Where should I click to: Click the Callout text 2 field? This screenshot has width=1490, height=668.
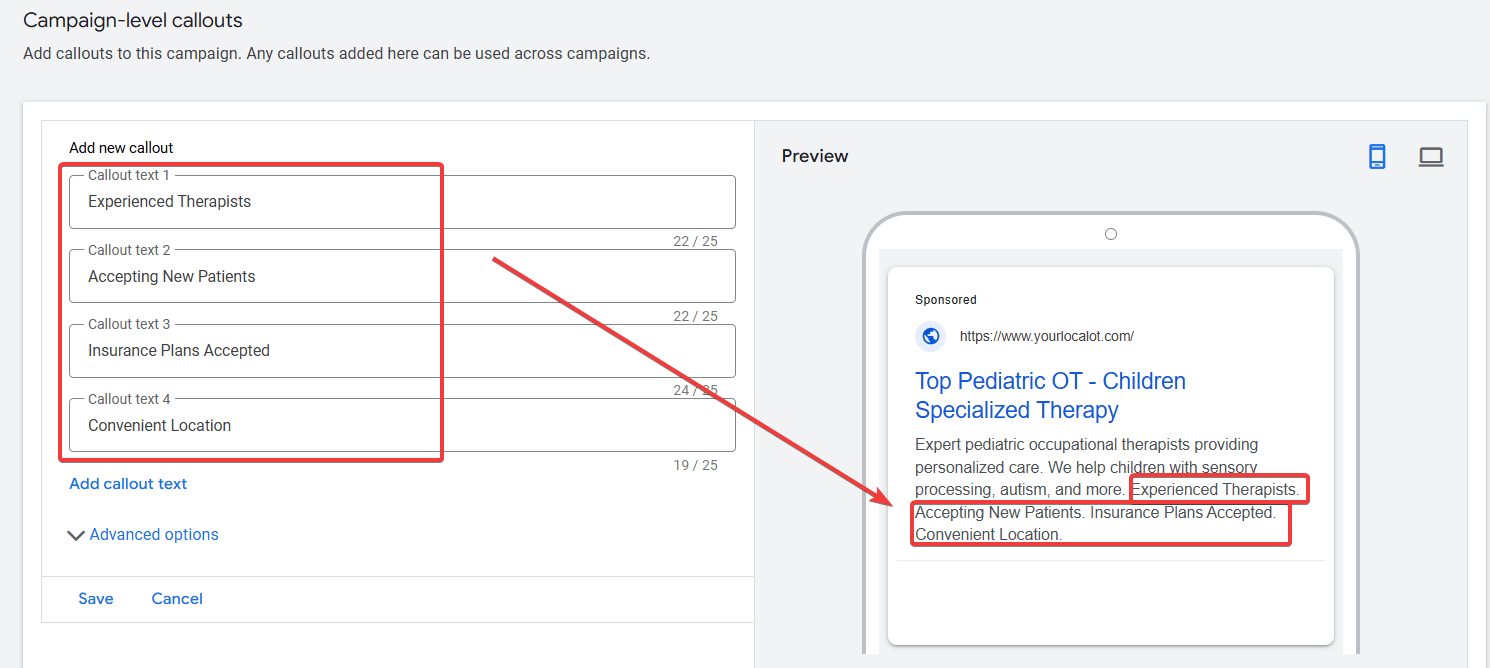[x=402, y=276]
